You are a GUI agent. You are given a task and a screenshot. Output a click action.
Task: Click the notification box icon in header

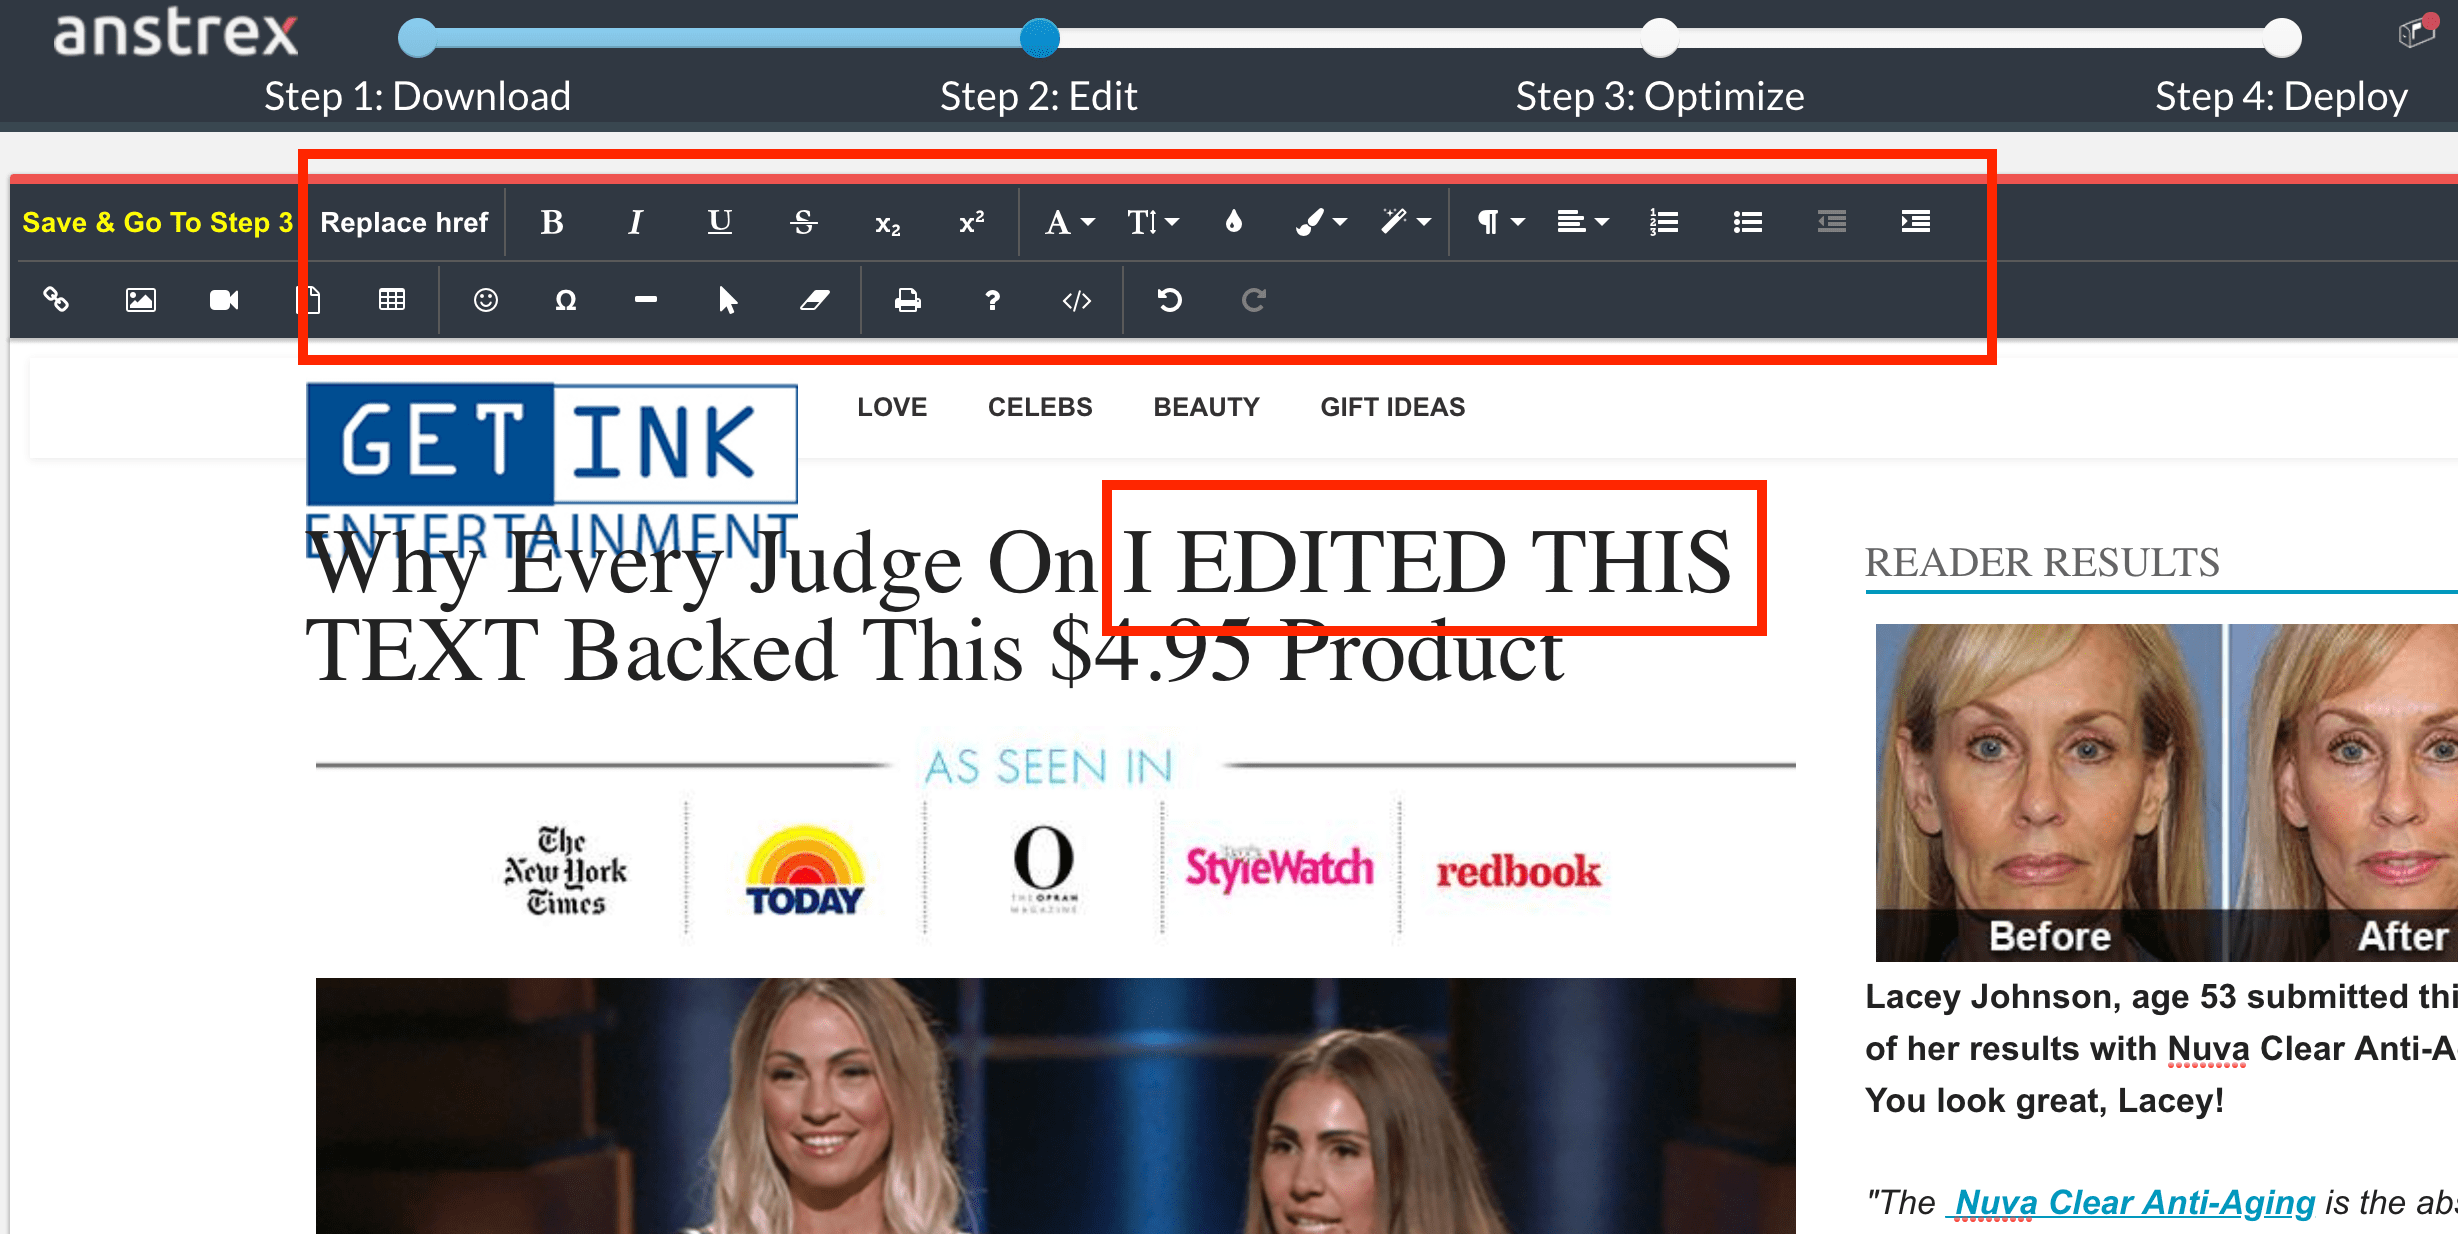click(x=2417, y=30)
